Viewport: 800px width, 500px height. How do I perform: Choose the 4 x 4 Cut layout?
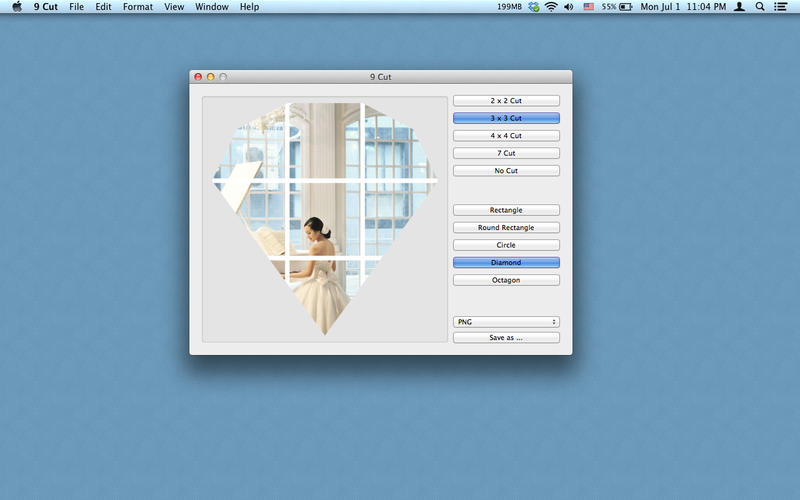click(x=506, y=136)
